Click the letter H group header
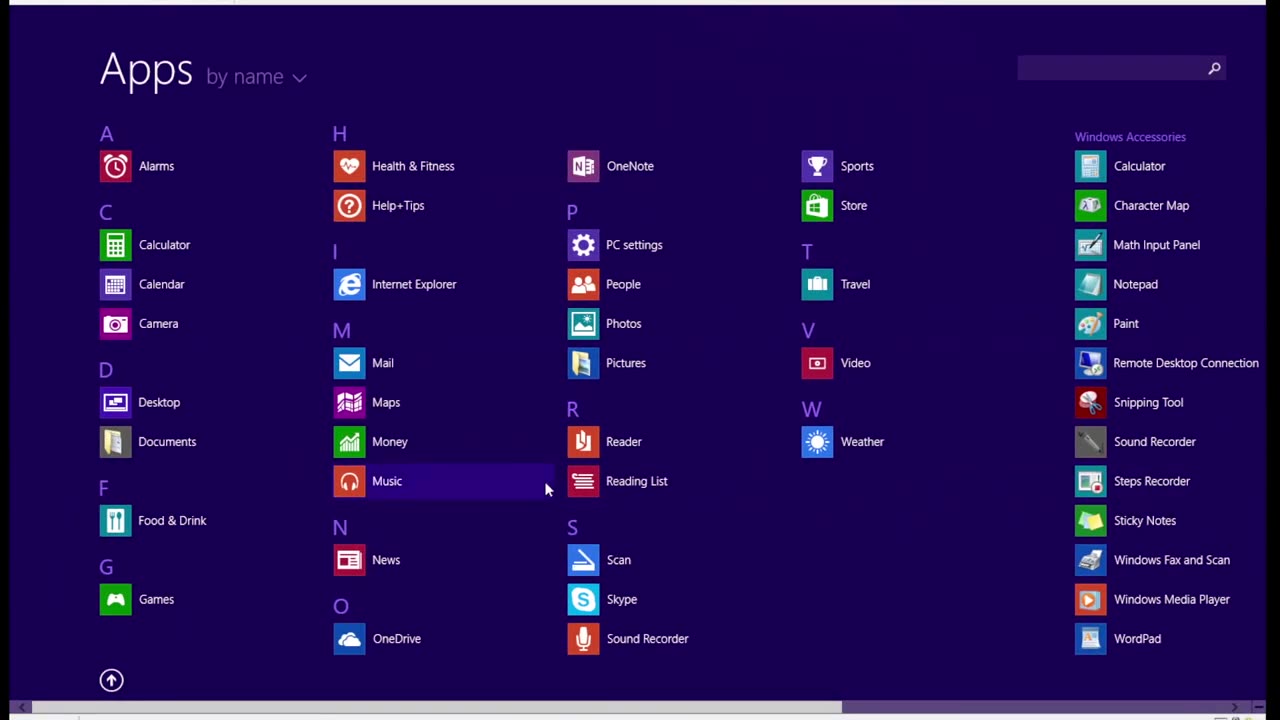This screenshot has width=1280, height=720. [340, 134]
